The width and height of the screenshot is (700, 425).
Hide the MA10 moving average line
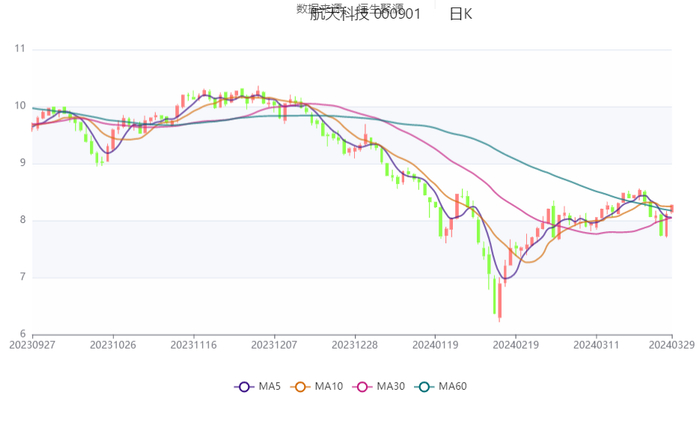(318, 387)
